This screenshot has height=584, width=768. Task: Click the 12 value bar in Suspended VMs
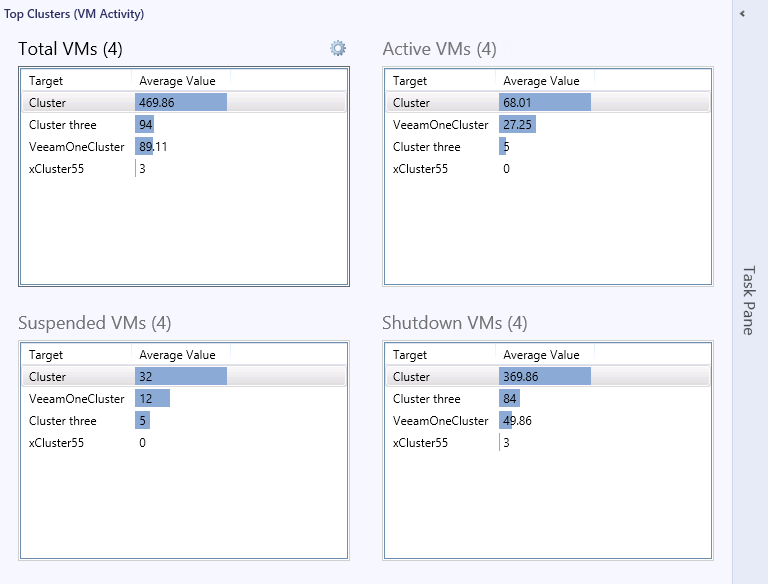[x=153, y=399]
